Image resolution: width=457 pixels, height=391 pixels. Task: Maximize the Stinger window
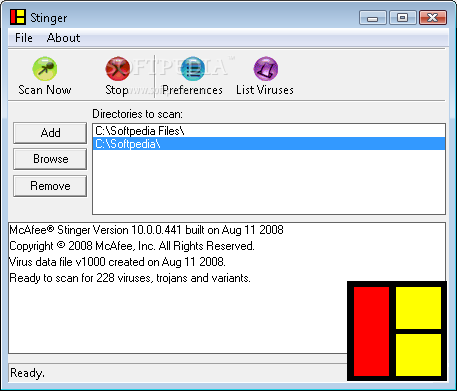point(402,17)
